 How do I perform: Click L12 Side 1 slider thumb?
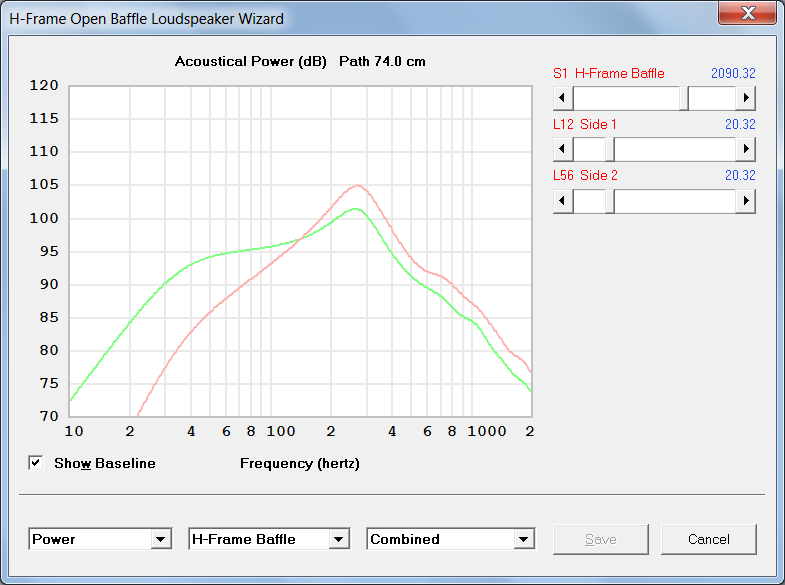(610, 149)
